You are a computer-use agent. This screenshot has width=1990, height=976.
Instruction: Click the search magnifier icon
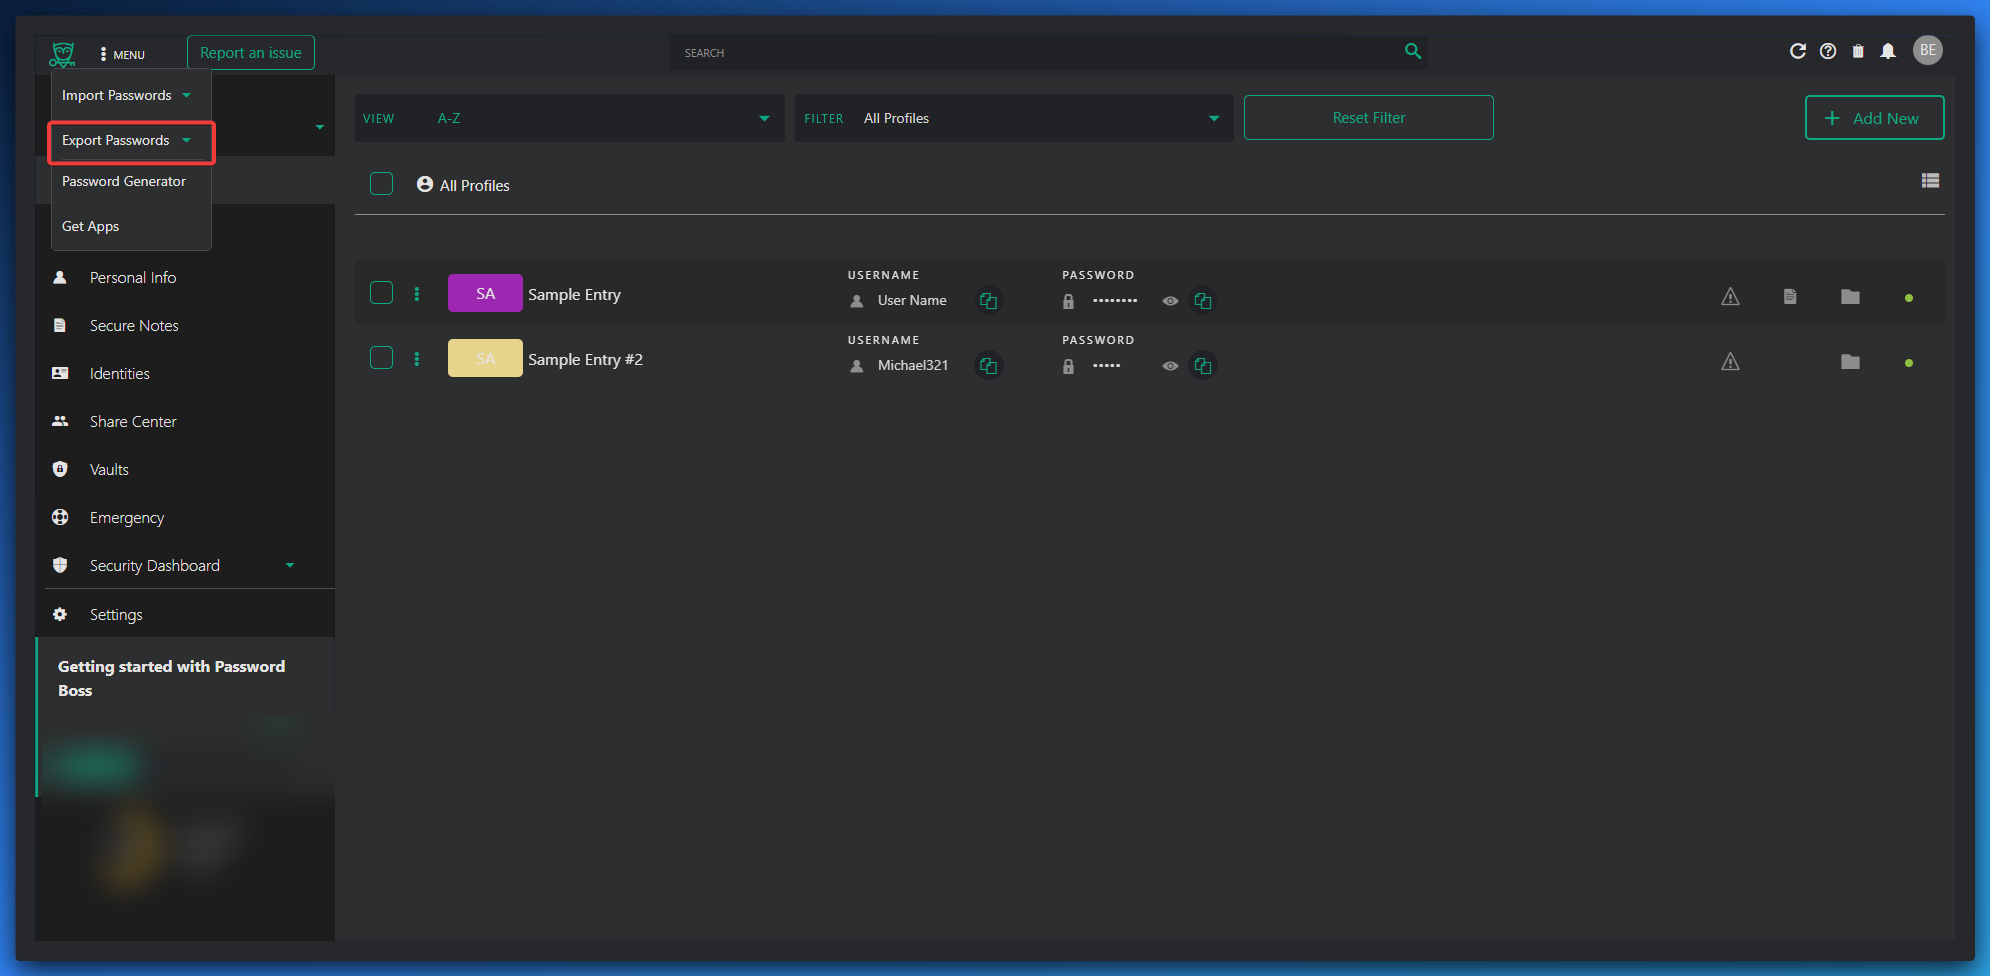tap(1412, 51)
